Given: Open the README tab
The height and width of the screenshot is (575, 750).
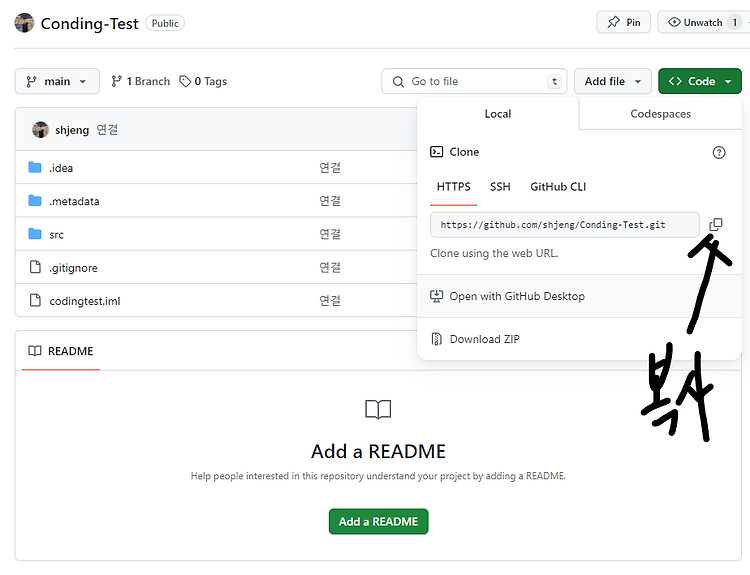Looking at the screenshot, I should tap(61, 351).
